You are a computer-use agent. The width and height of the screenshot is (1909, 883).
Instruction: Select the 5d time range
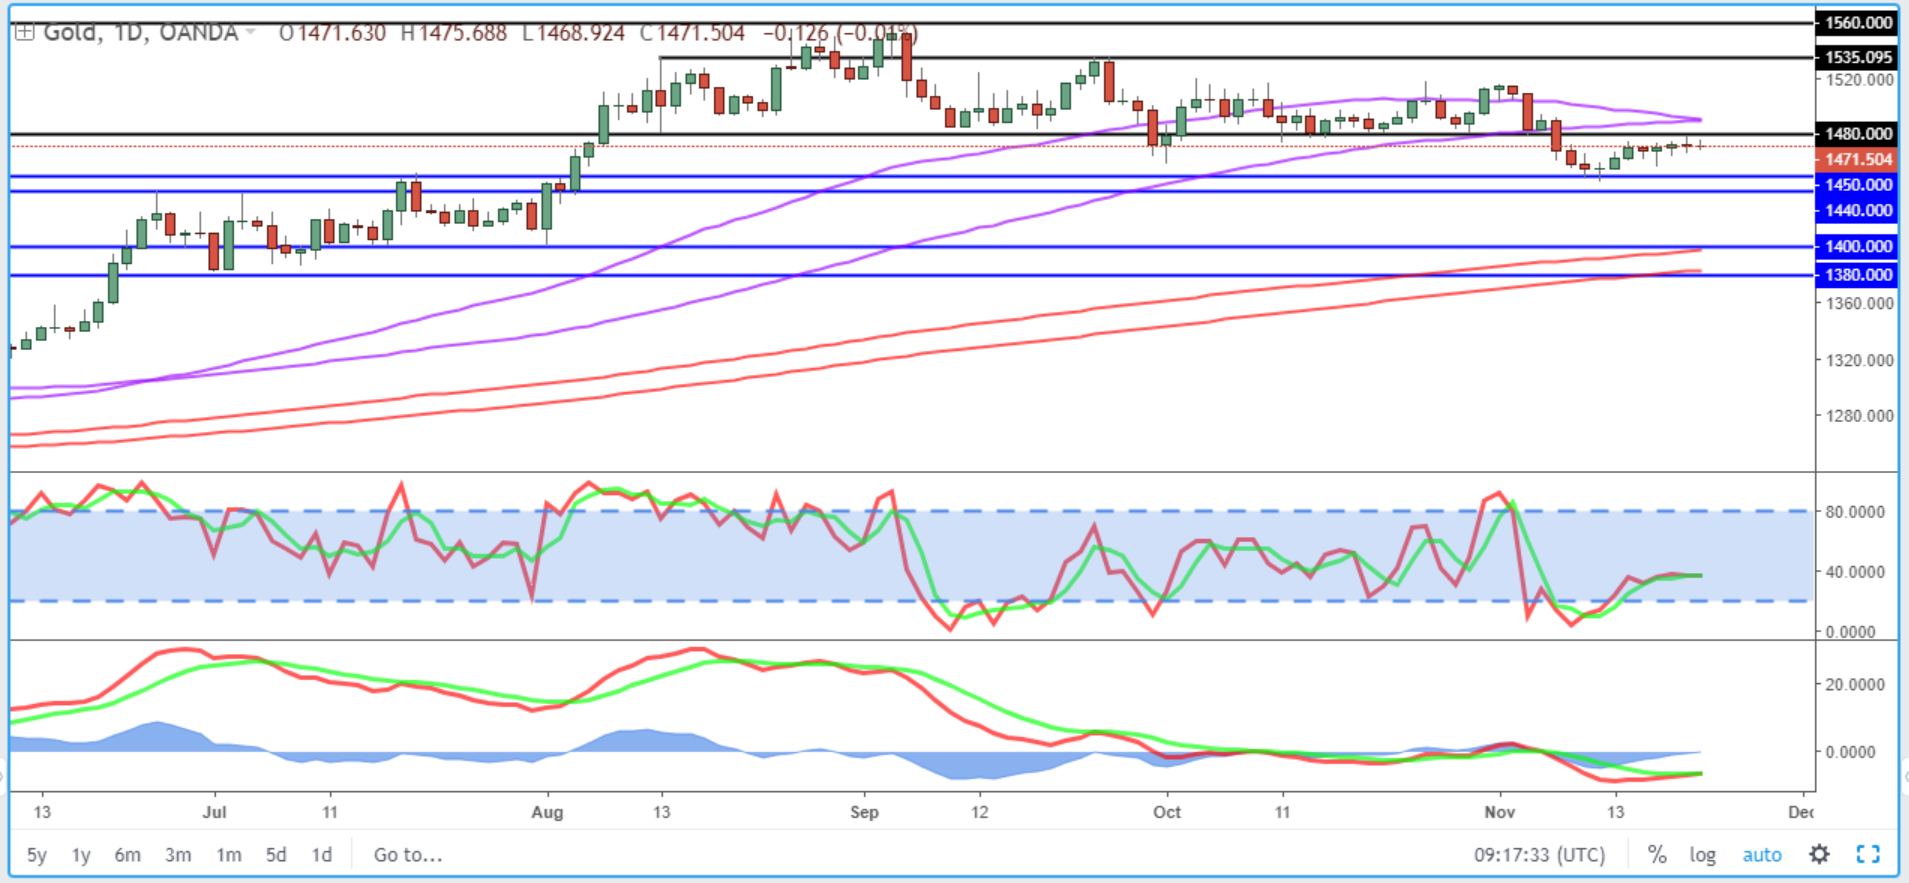tap(276, 855)
